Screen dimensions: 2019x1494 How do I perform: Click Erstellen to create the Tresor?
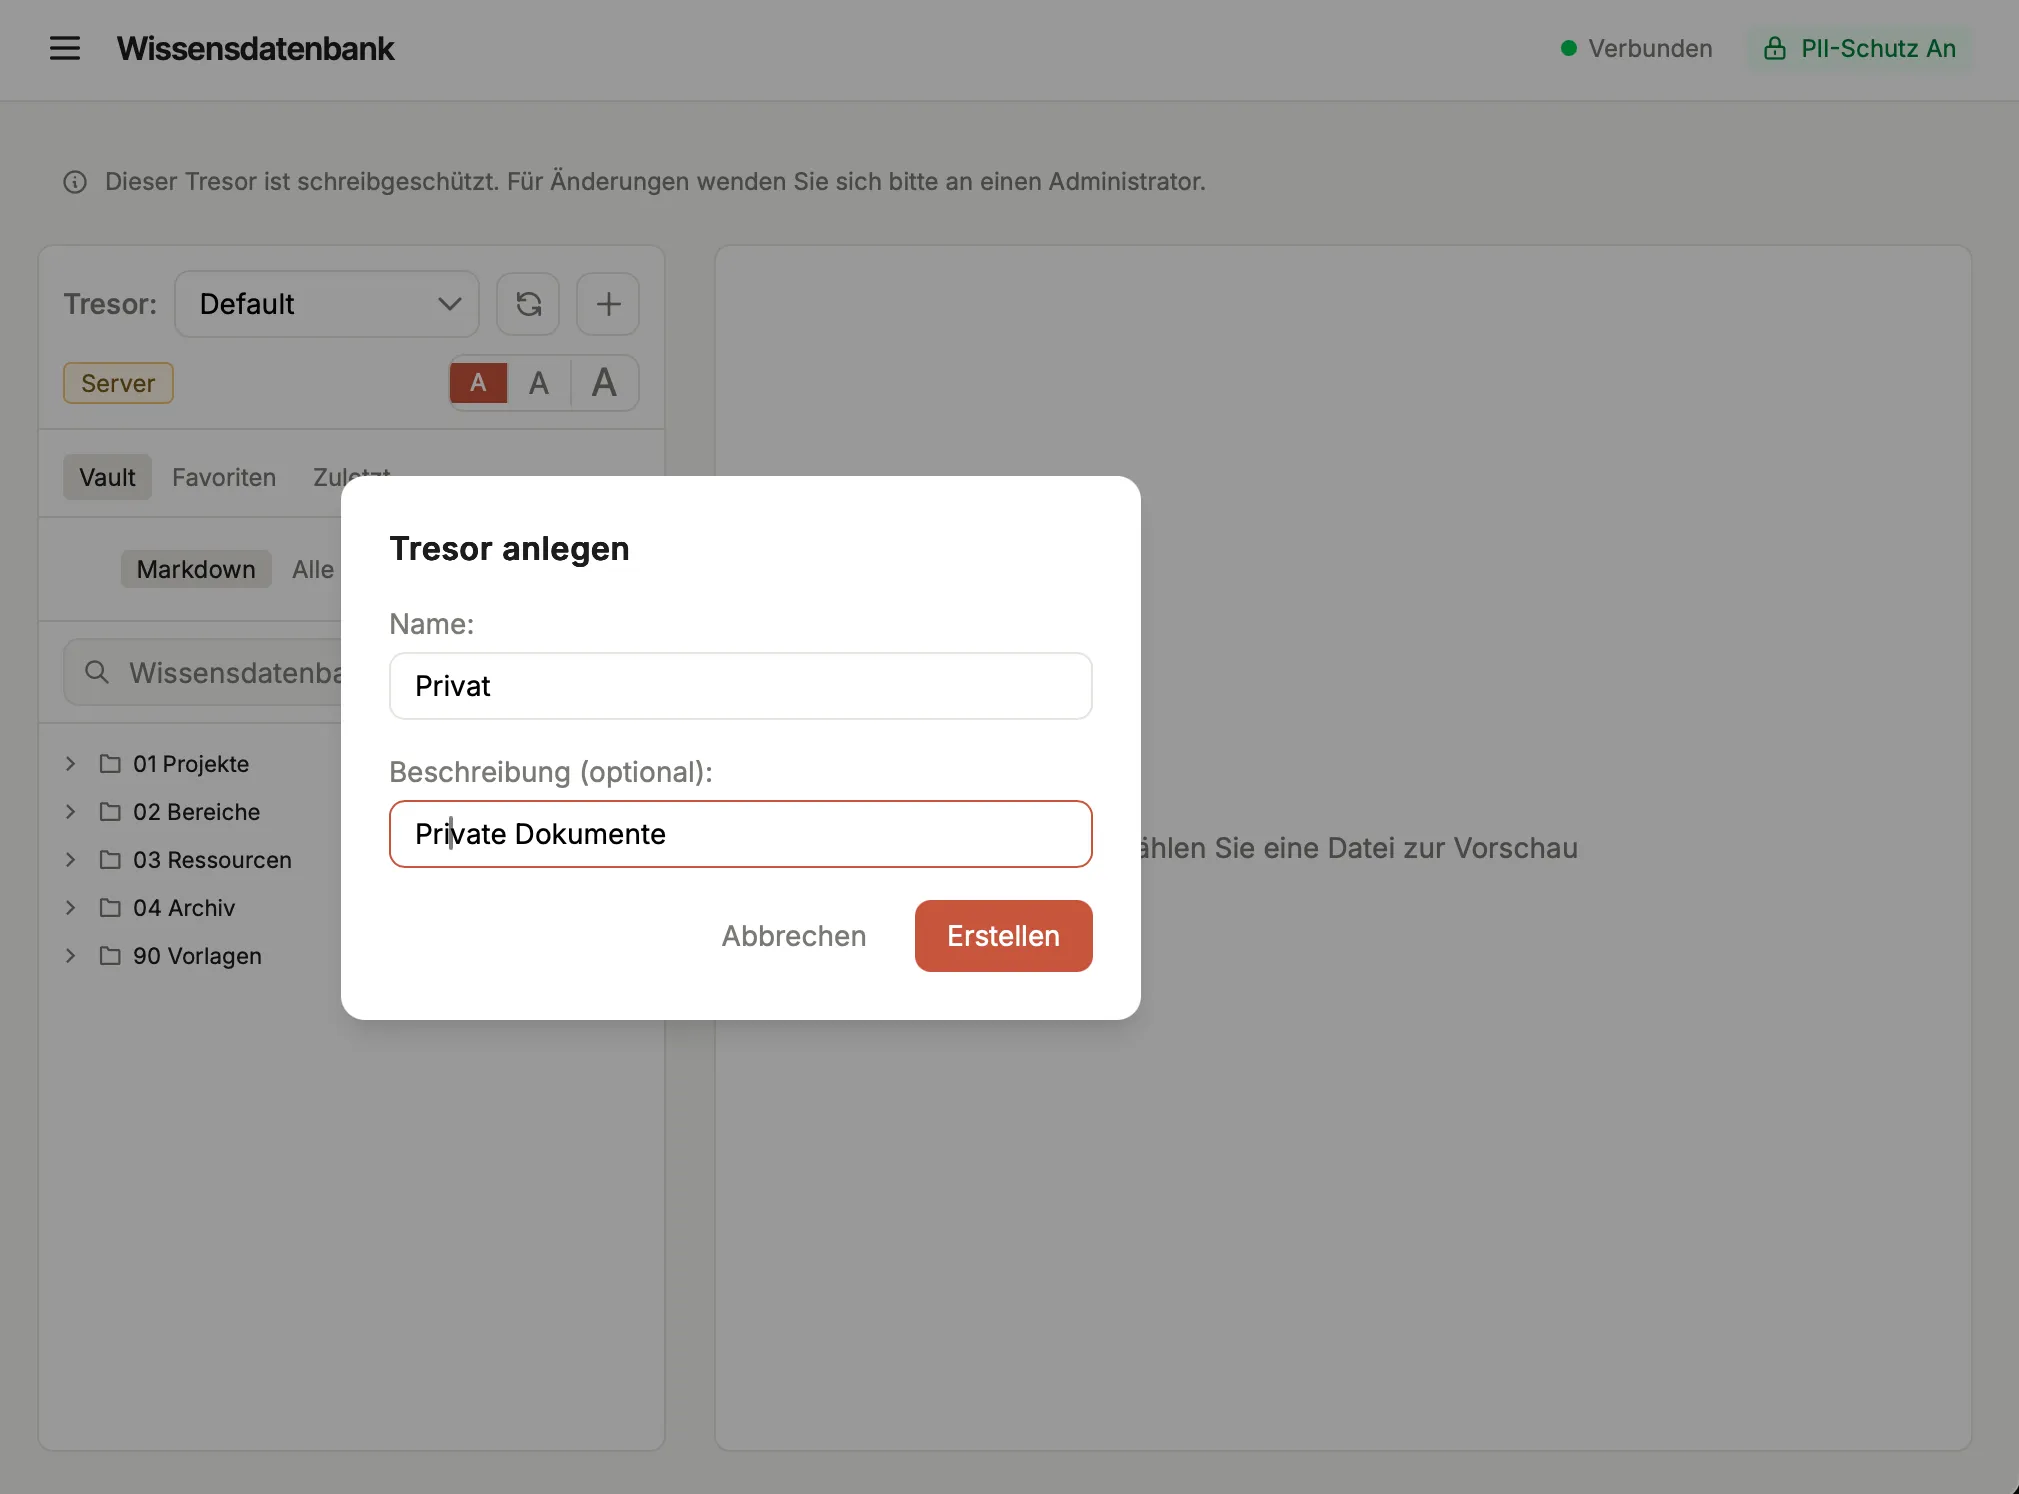[x=1003, y=936]
